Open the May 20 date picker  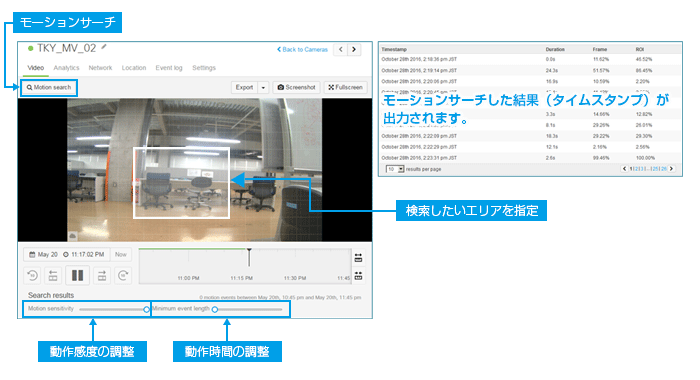coord(43,255)
